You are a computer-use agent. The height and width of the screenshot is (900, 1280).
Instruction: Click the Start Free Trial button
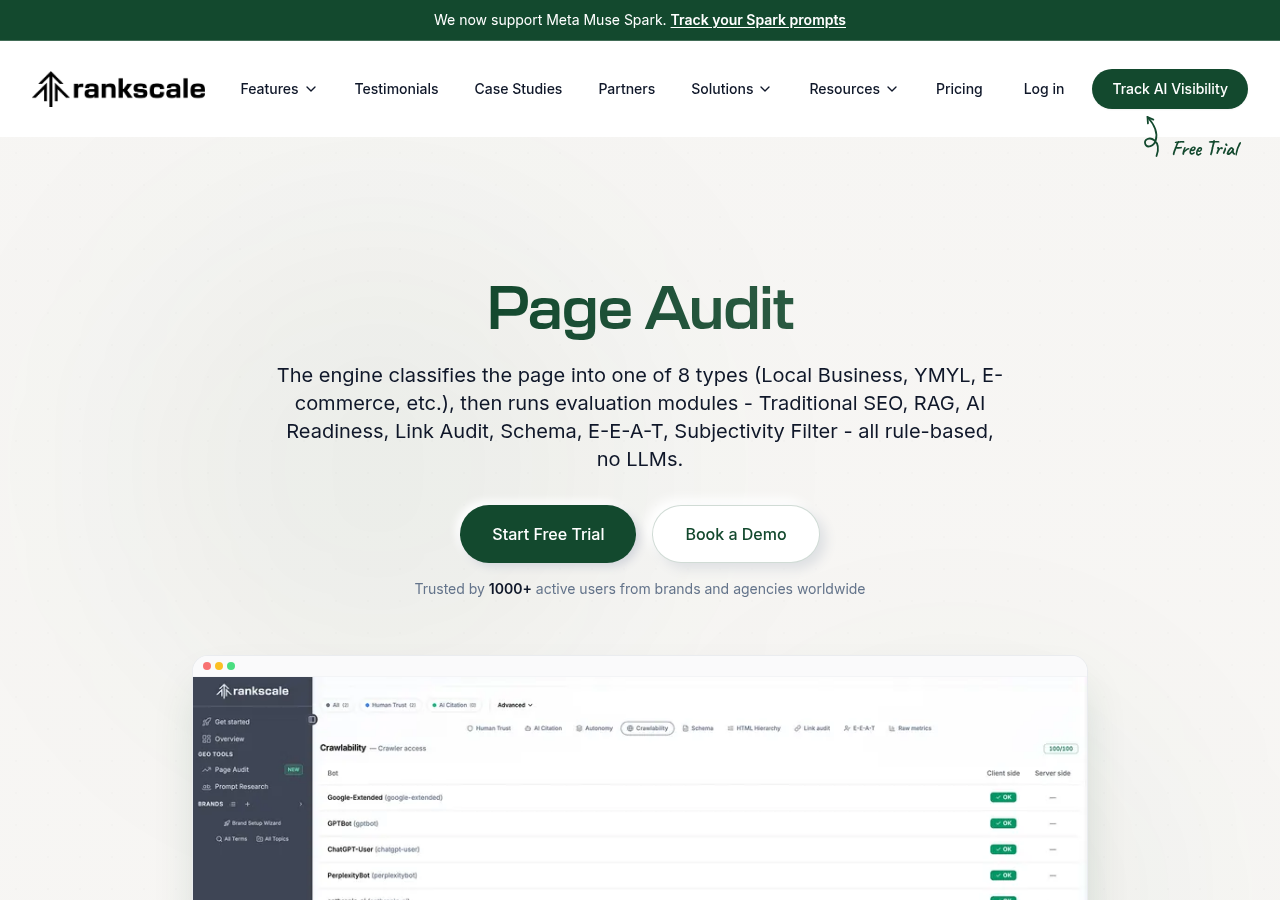[x=548, y=534]
